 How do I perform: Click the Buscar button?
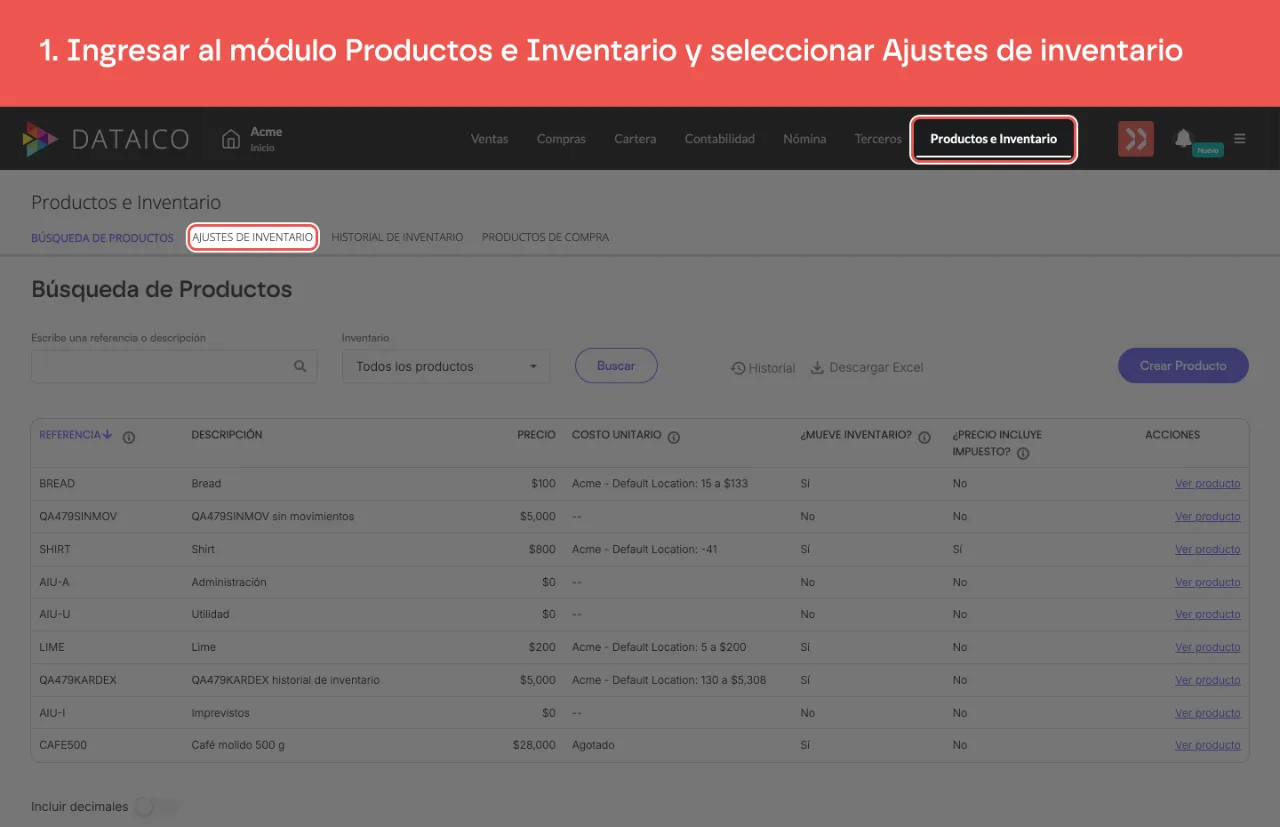coord(616,366)
